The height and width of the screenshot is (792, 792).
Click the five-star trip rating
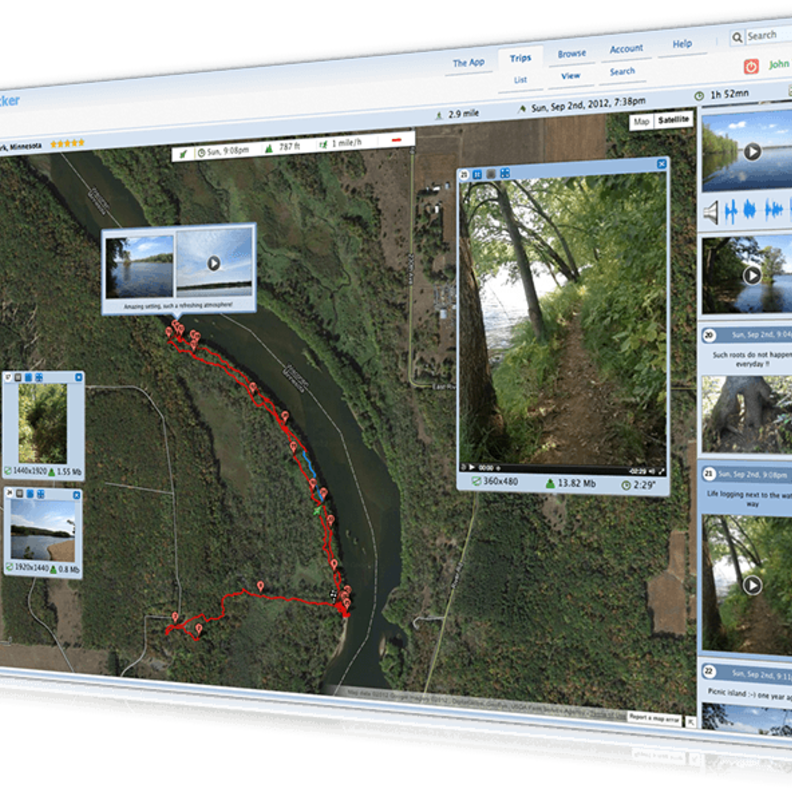pyautogui.click(x=67, y=143)
